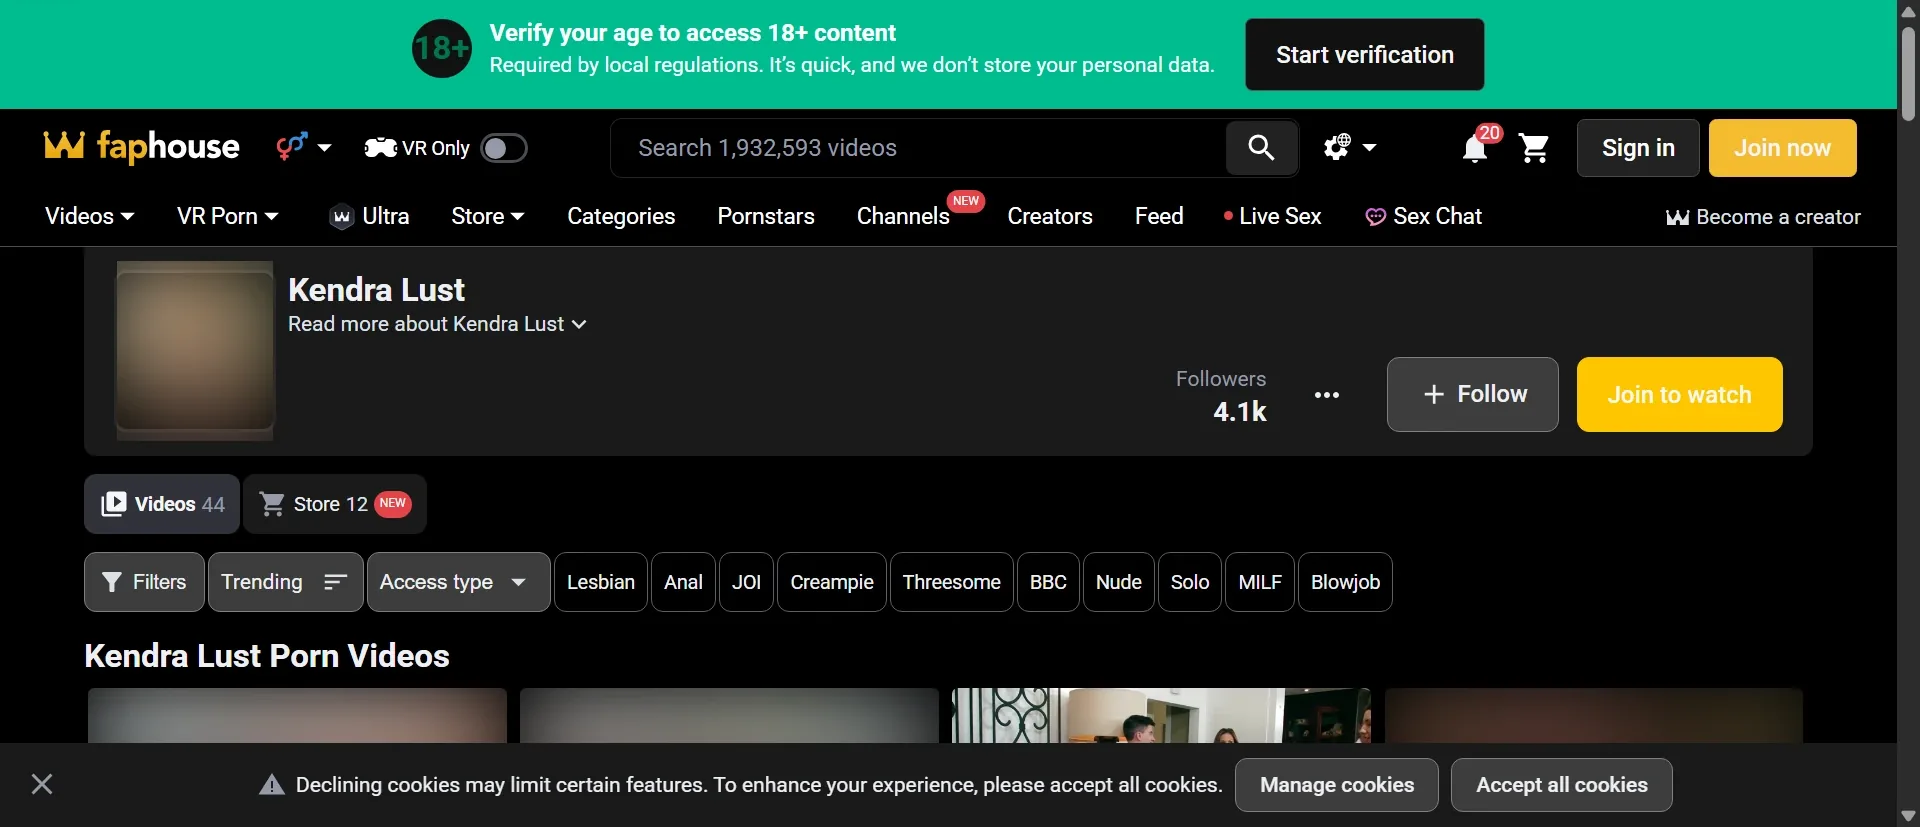Screen dimensions: 1920x827
Task: Toggle the VR Only switch
Action: (x=504, y=148)
